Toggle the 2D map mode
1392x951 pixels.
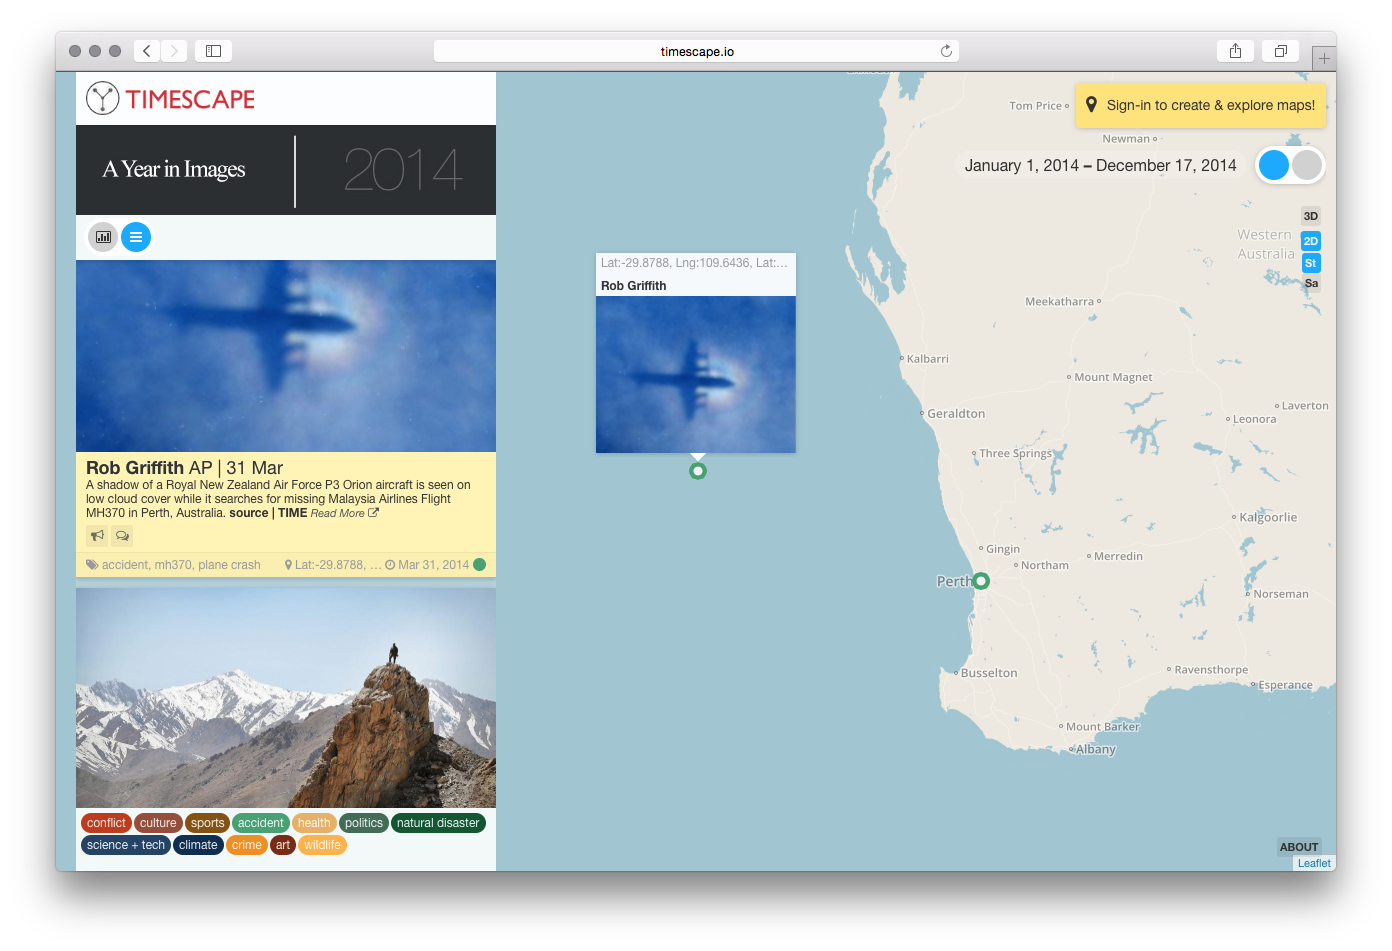pos(1310,241)
